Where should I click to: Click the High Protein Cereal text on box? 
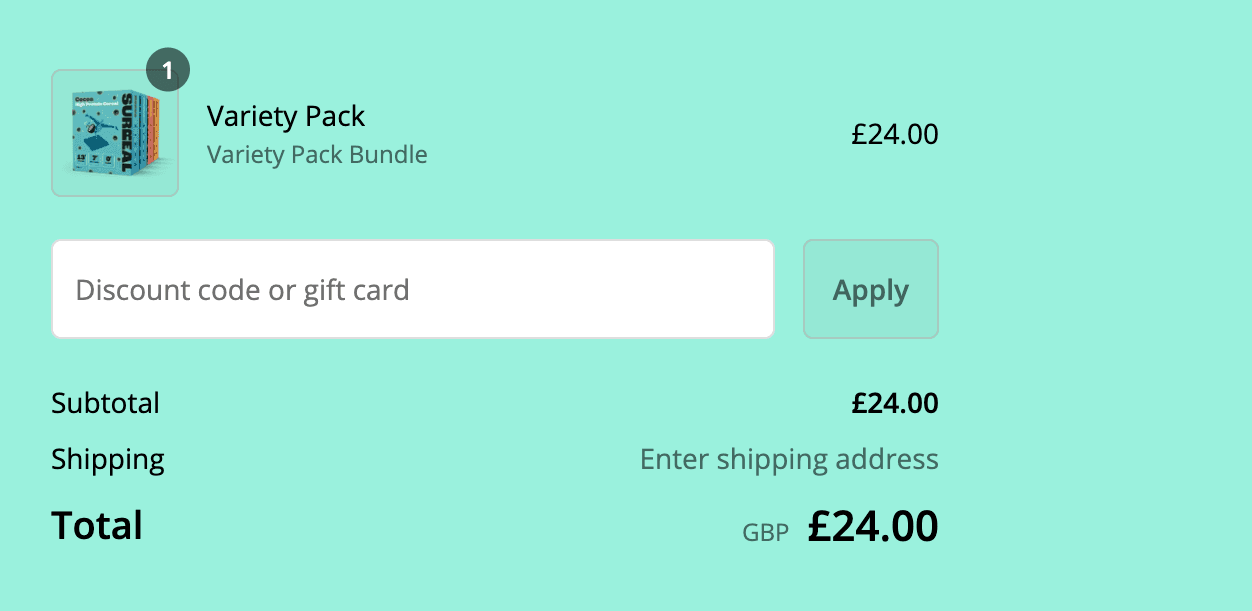pos(97,104)
